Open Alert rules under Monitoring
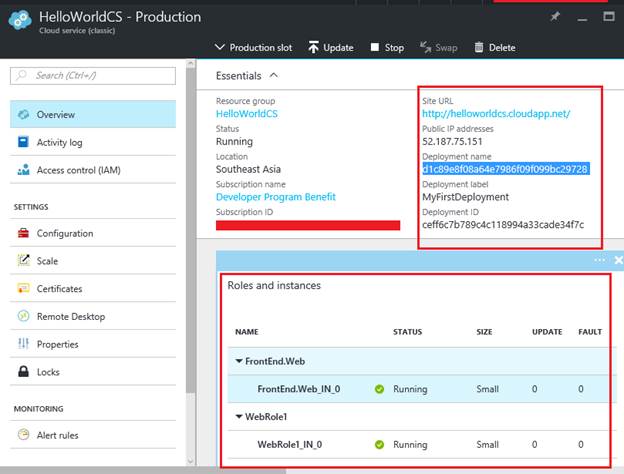 point(93,435)
